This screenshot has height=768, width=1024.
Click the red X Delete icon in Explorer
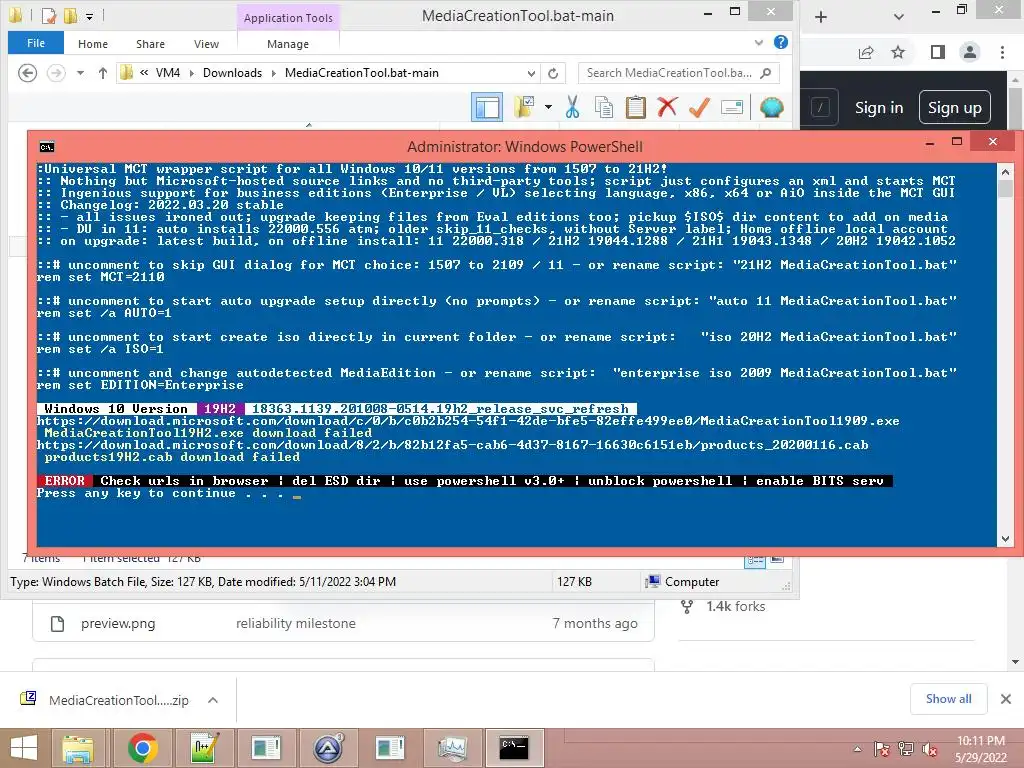click(667, 107)
